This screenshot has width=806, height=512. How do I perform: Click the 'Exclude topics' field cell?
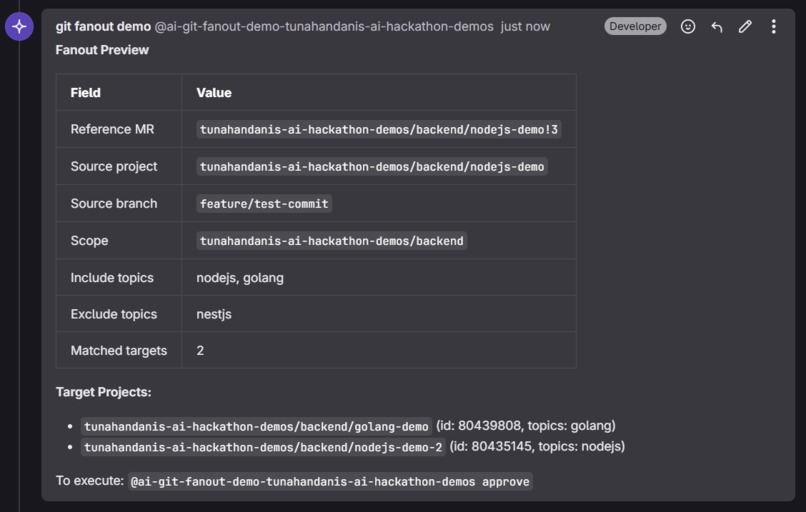(119, 314)
